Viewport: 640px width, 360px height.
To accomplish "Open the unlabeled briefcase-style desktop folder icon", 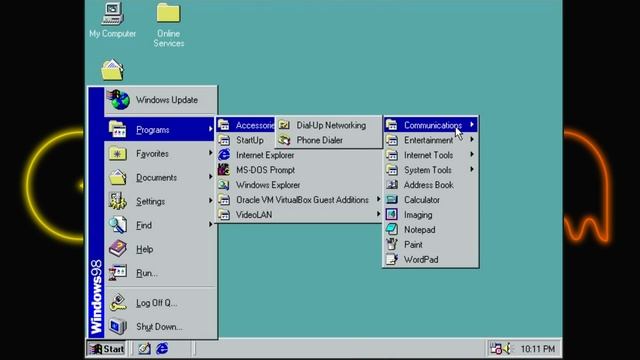I will coord(112,70).
